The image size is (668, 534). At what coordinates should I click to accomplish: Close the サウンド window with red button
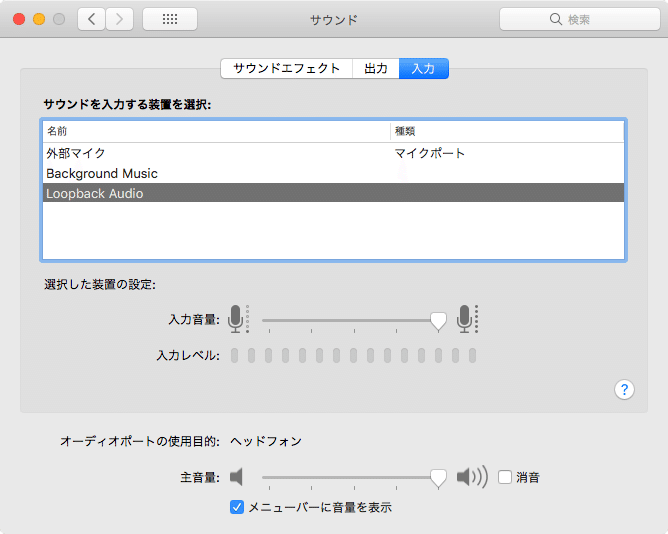19,19
